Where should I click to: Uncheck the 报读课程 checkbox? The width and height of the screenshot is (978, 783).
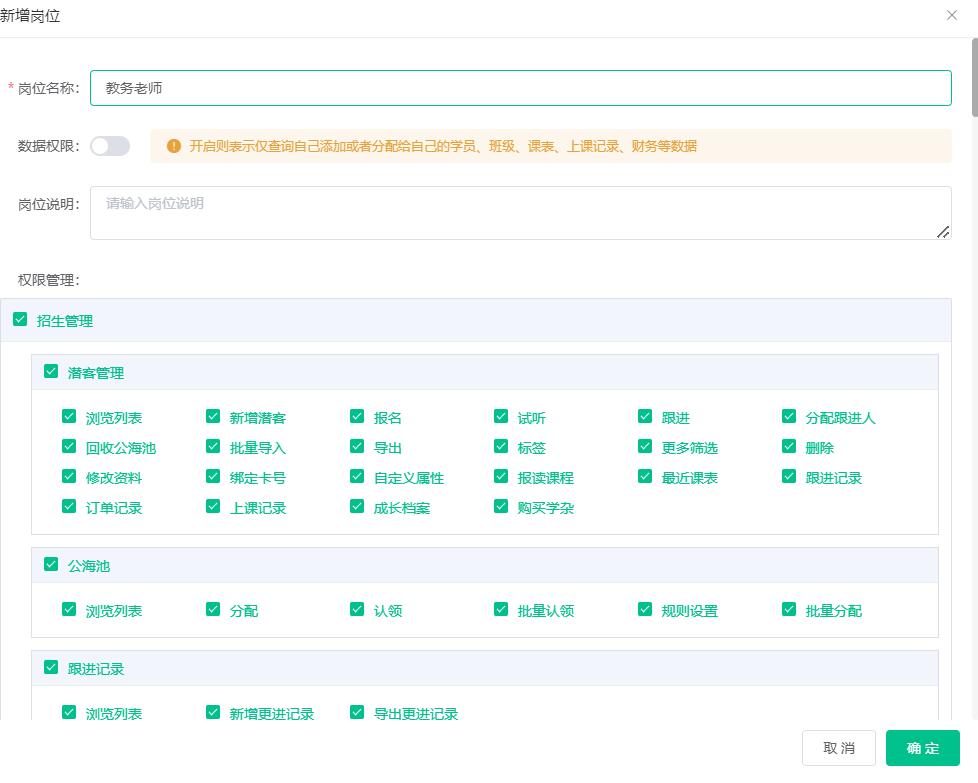pos(501,477)
